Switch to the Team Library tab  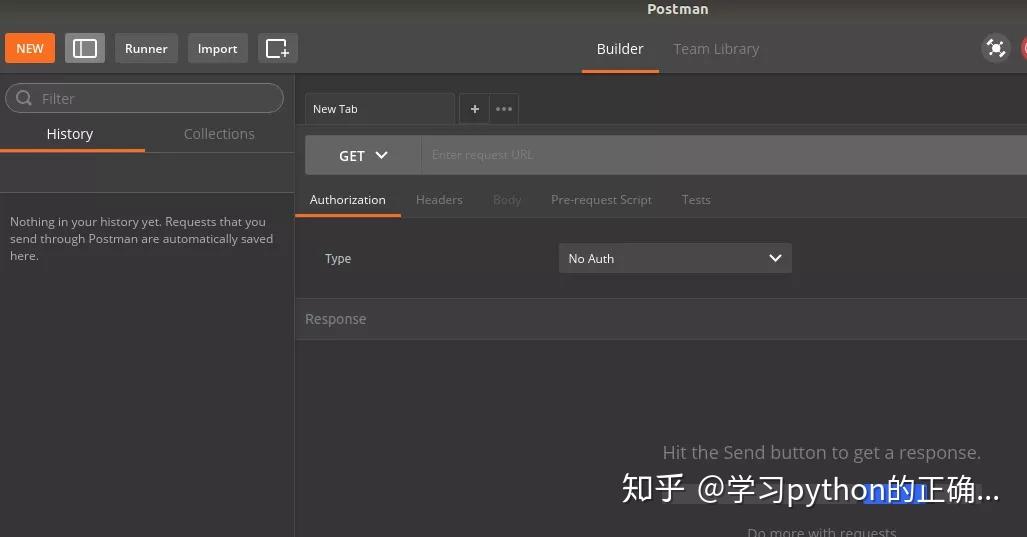pos(716,49)
